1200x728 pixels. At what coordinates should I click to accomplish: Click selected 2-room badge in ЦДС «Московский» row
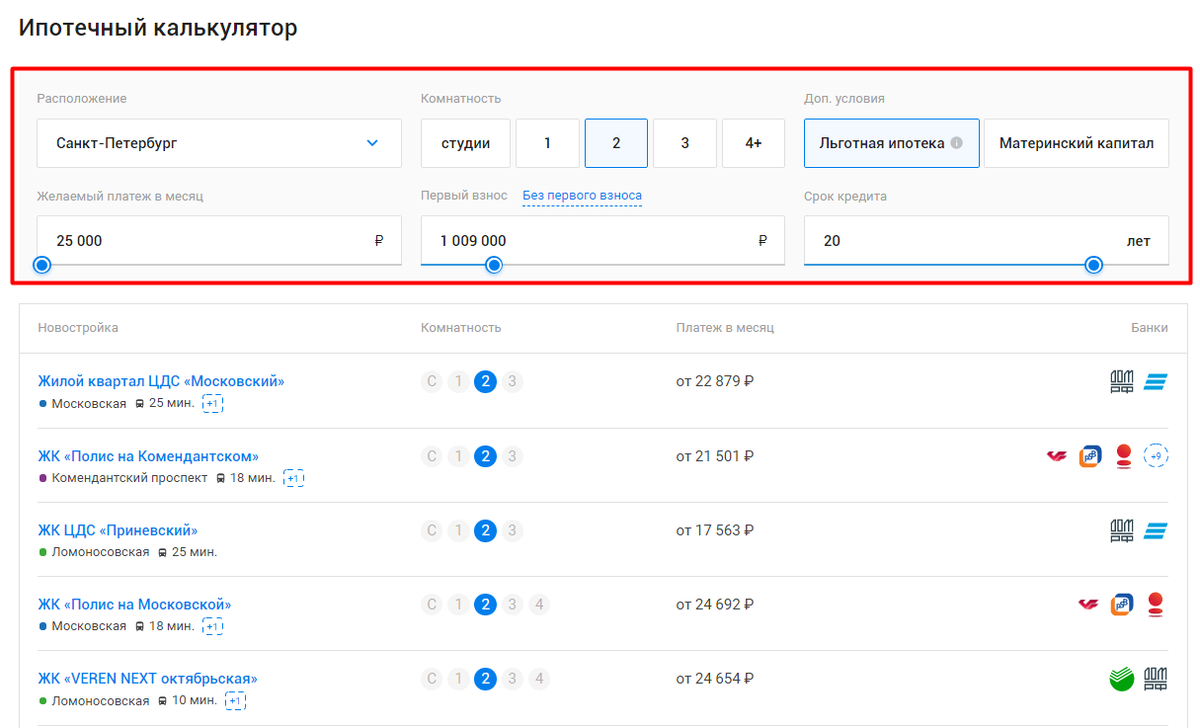[485, 382]
